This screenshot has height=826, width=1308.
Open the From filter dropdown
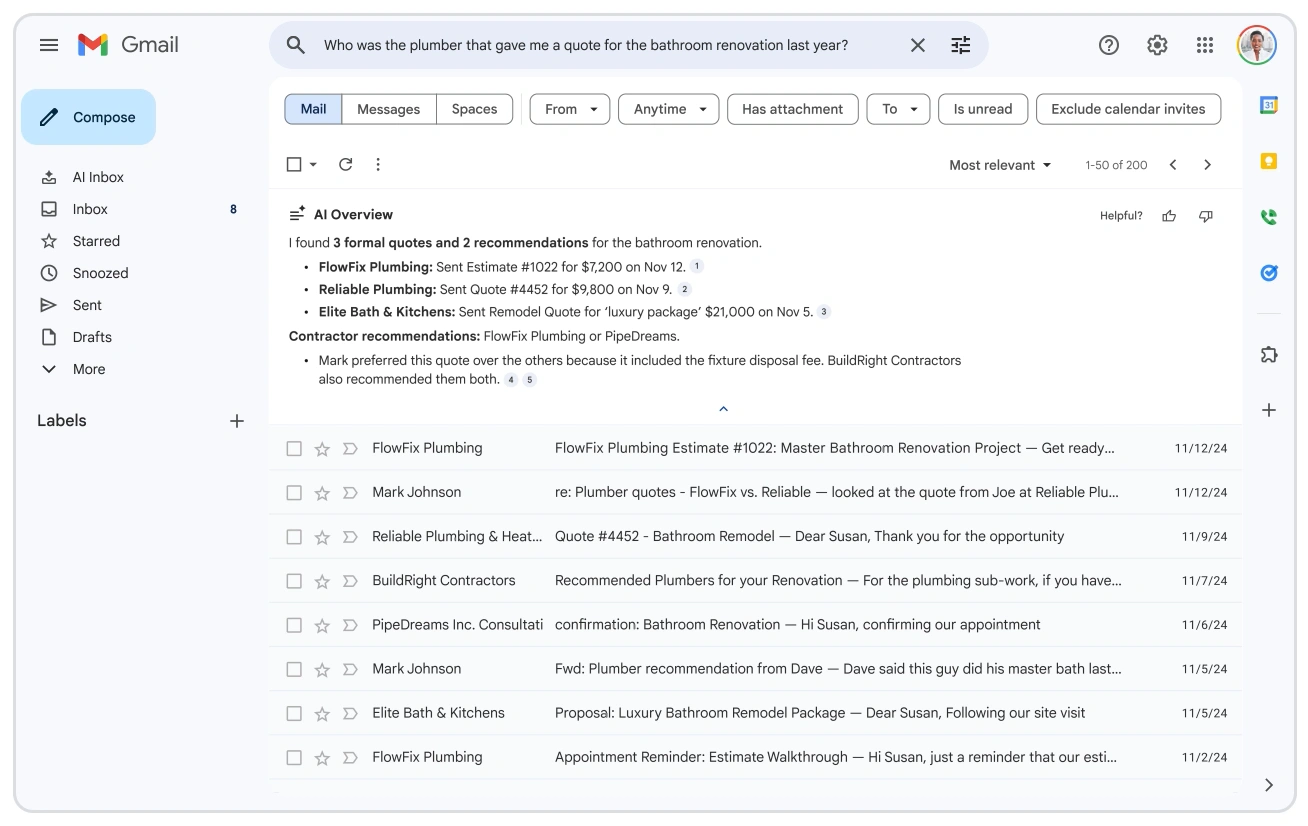pos(569,109)
